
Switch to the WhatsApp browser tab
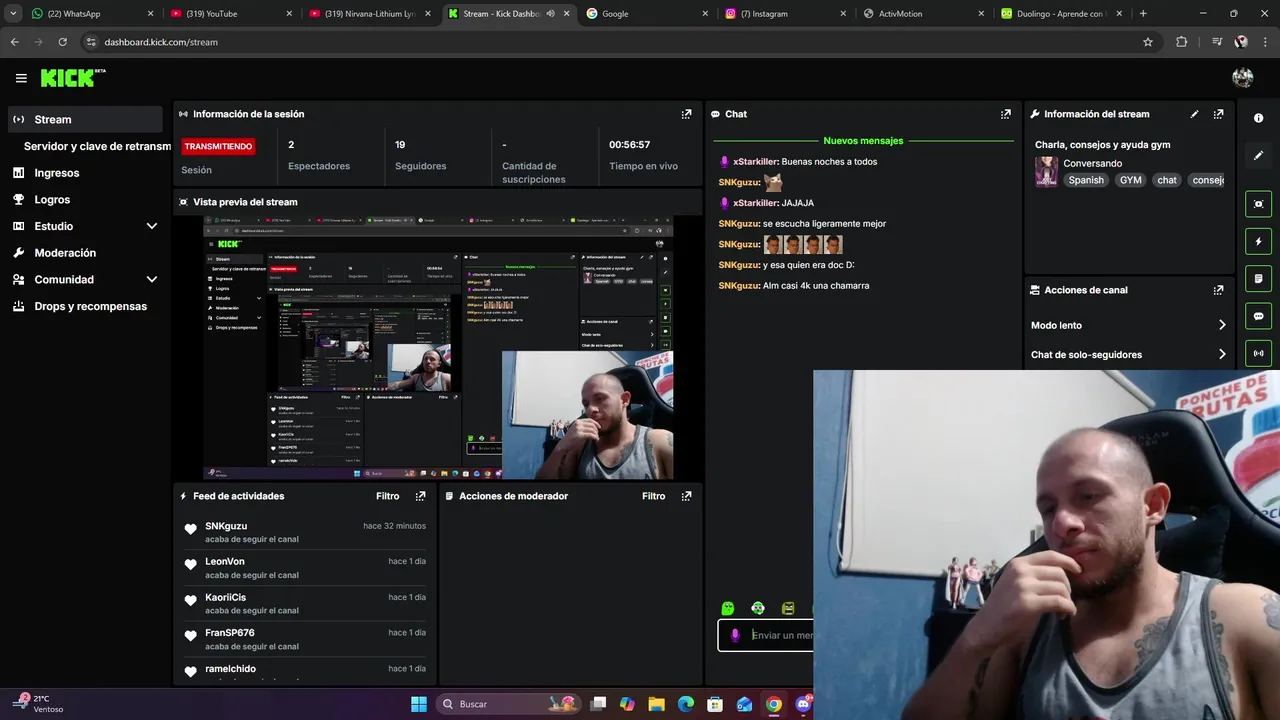[92, 14]
